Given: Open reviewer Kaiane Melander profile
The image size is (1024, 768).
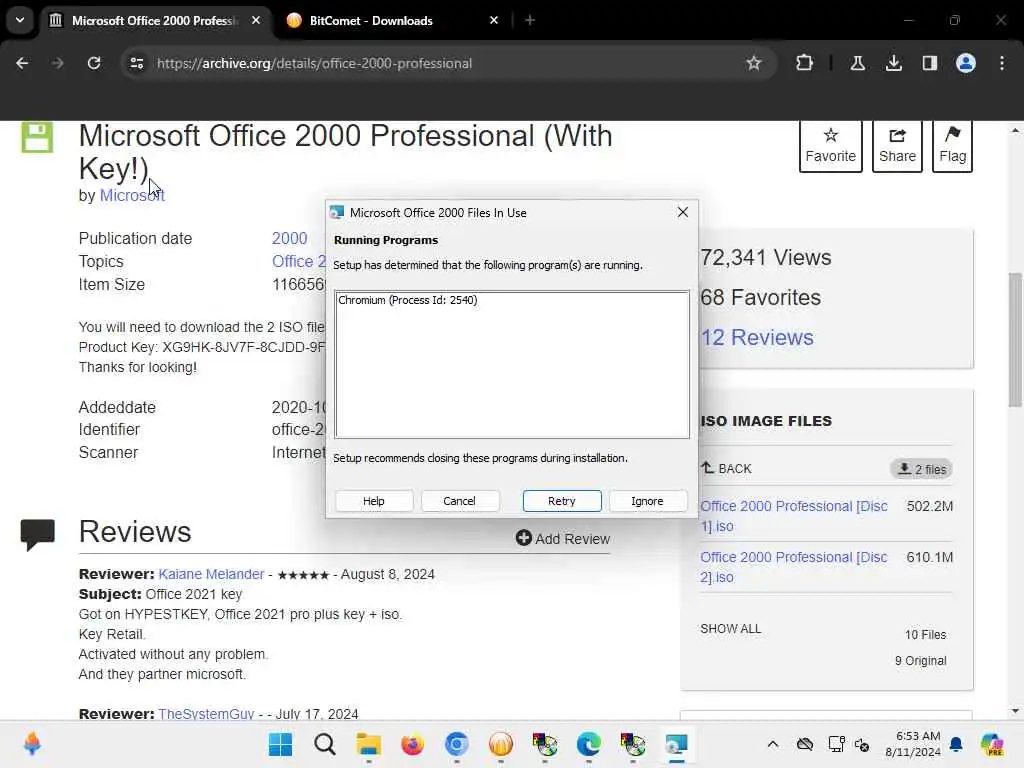Looking at the screenshot, I should coord(211,574).
